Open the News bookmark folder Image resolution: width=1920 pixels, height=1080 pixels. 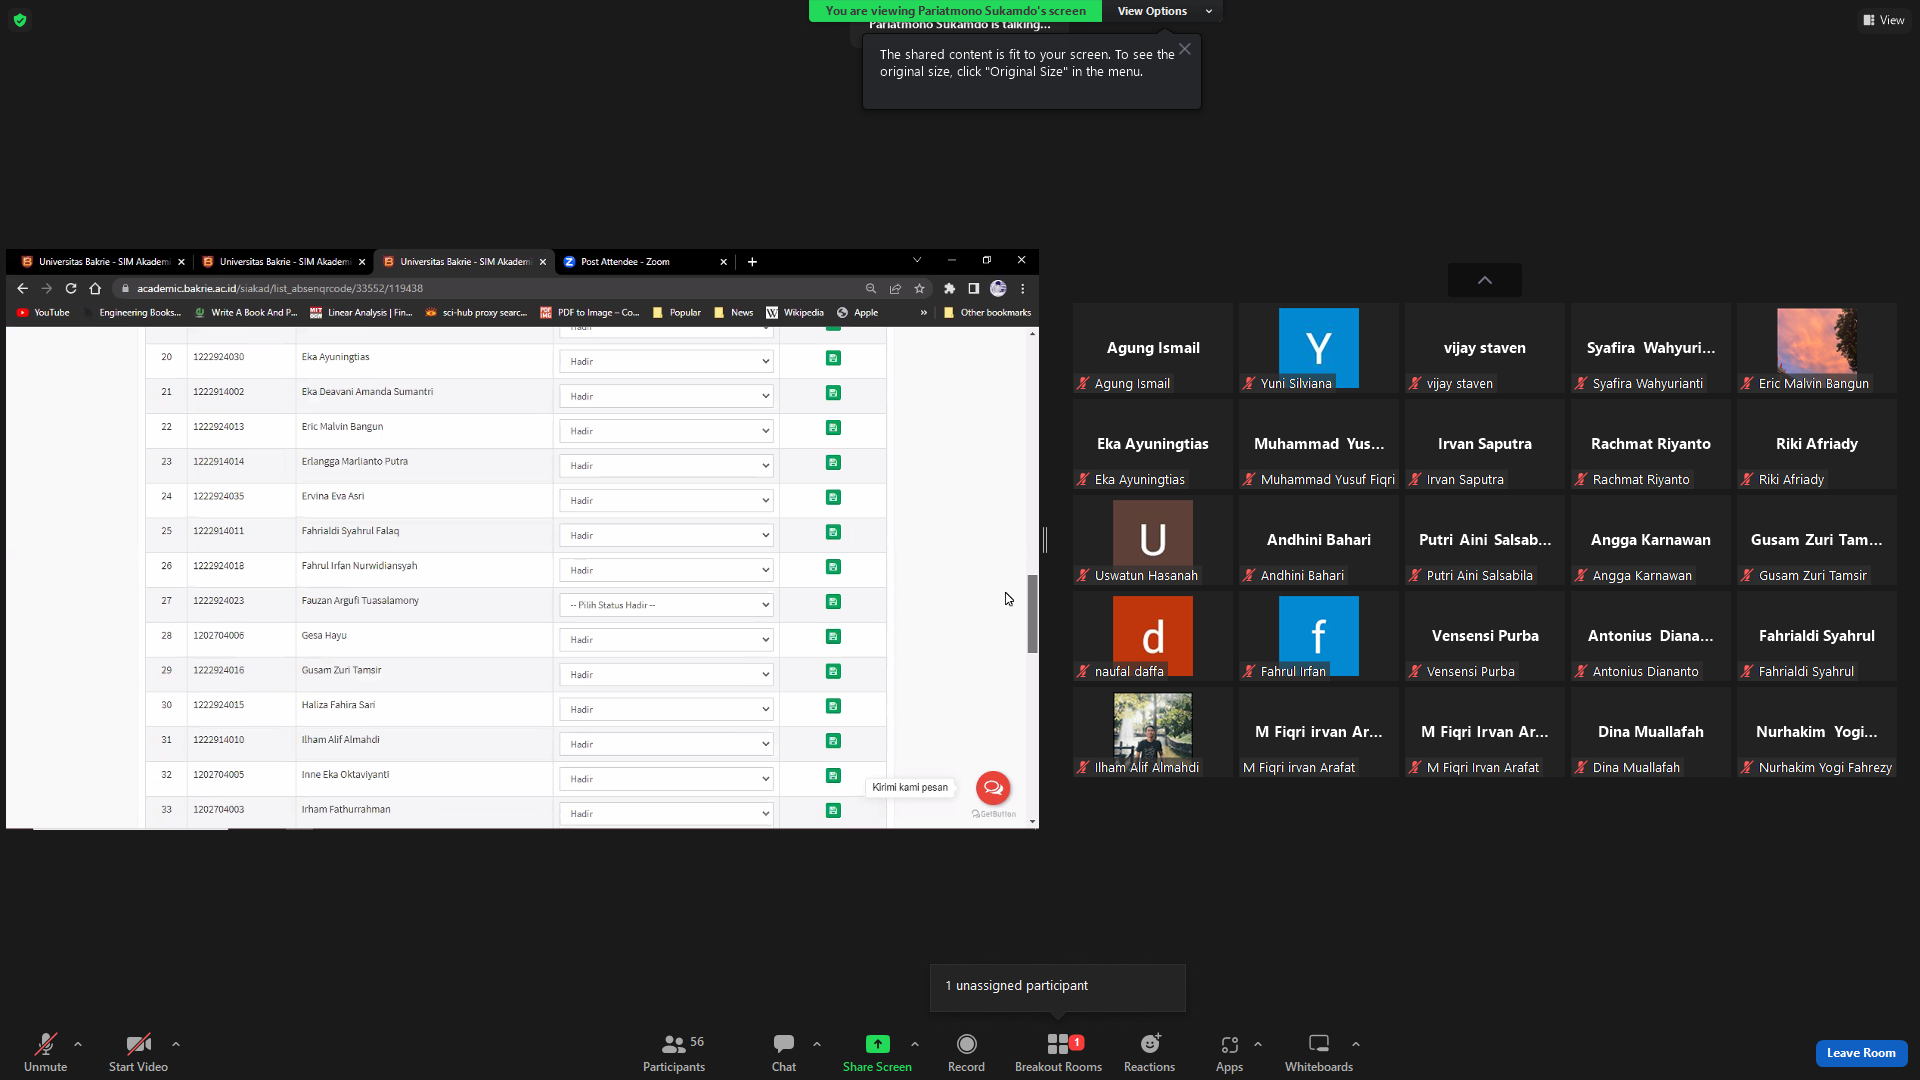[x=733, y=313]
